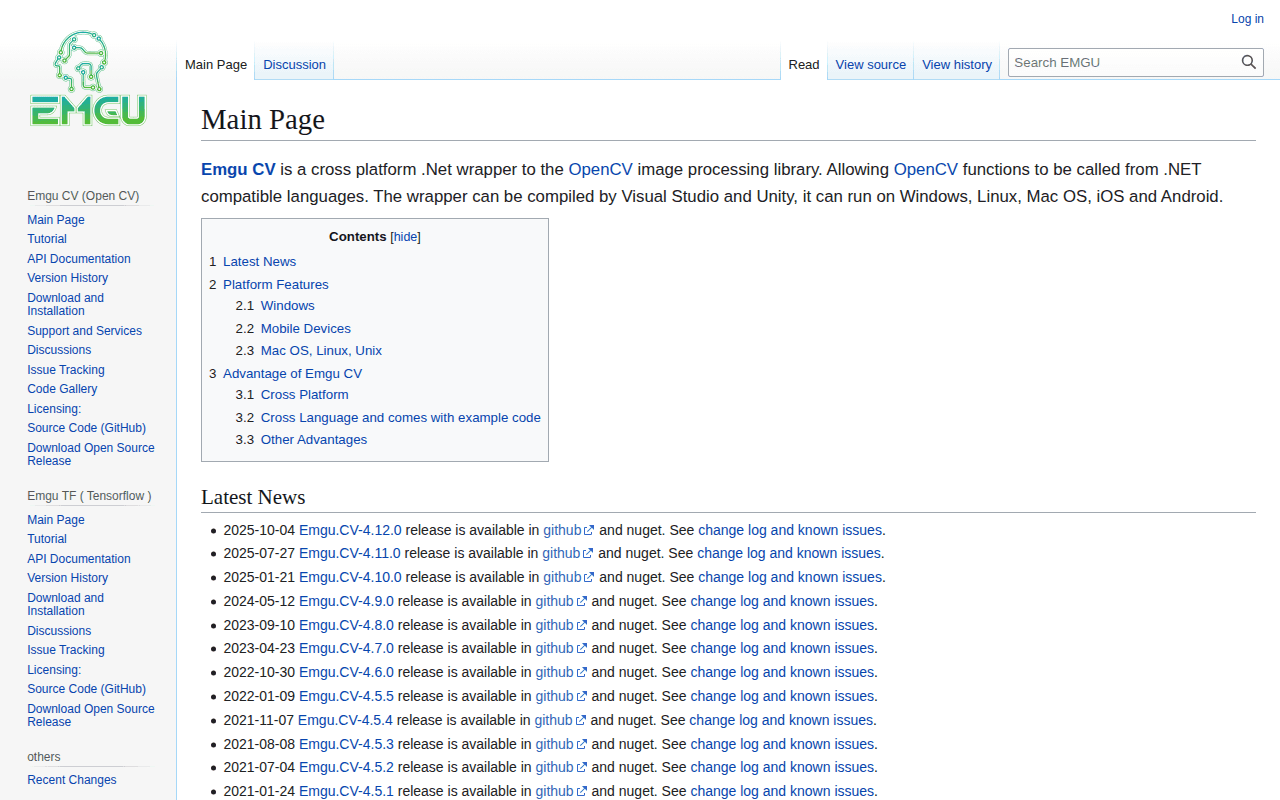1280x800 pixels.
Task: Open API Documentation under Emgu TF sidebar
Action: [x=79, y=559]
